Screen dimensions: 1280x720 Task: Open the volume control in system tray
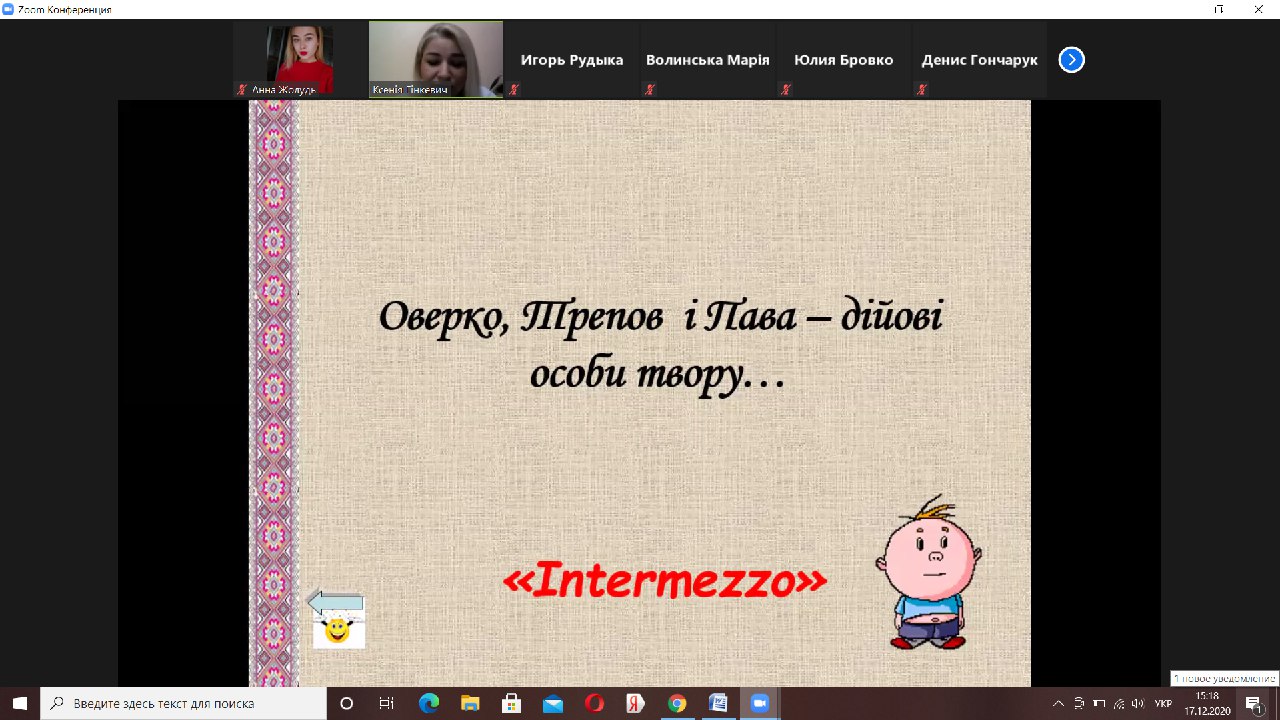[1137, 703]
